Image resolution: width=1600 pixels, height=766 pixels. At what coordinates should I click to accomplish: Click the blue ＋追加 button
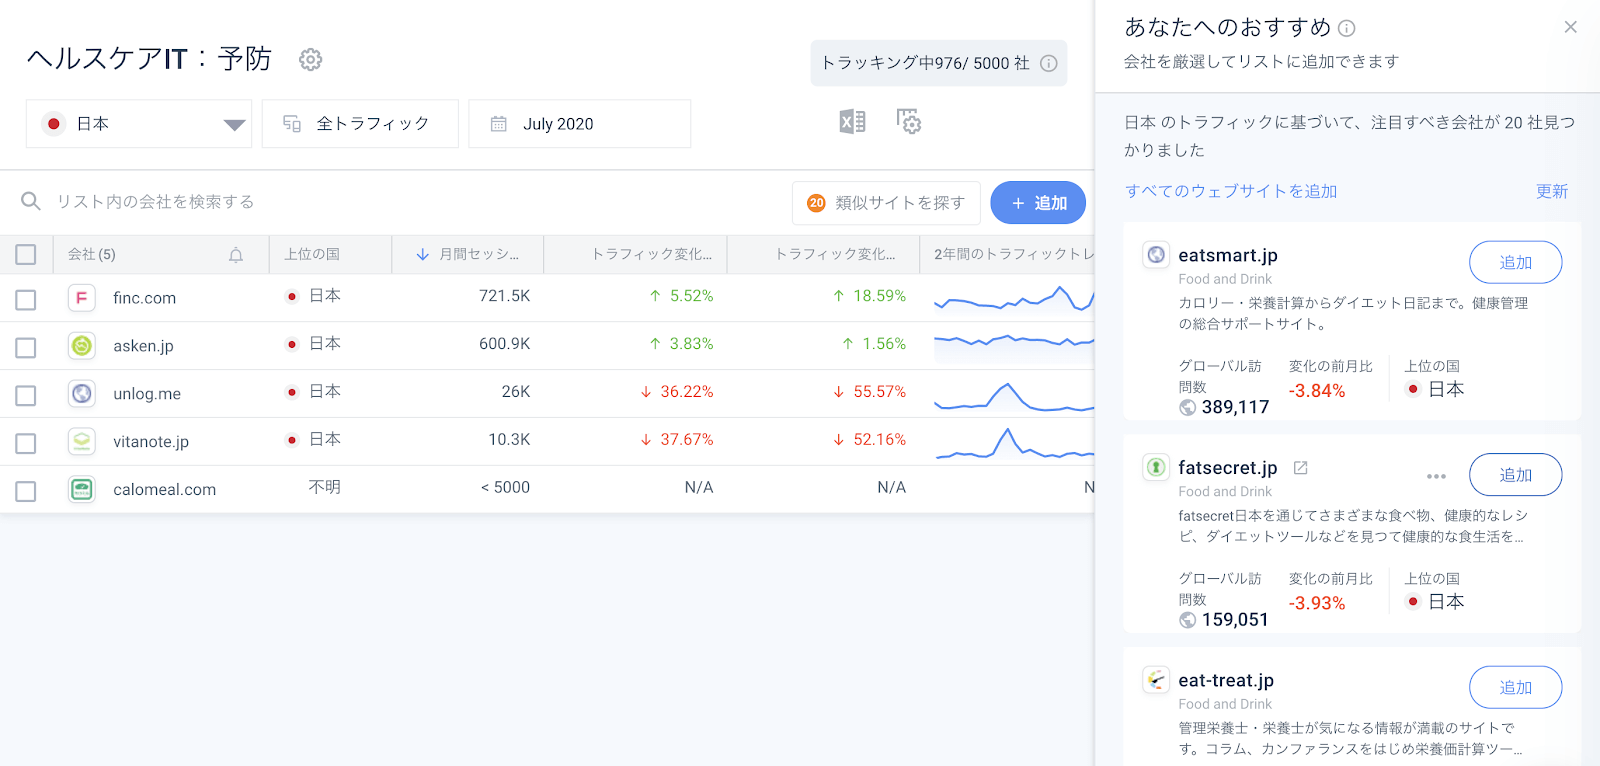pos(1038,203)
